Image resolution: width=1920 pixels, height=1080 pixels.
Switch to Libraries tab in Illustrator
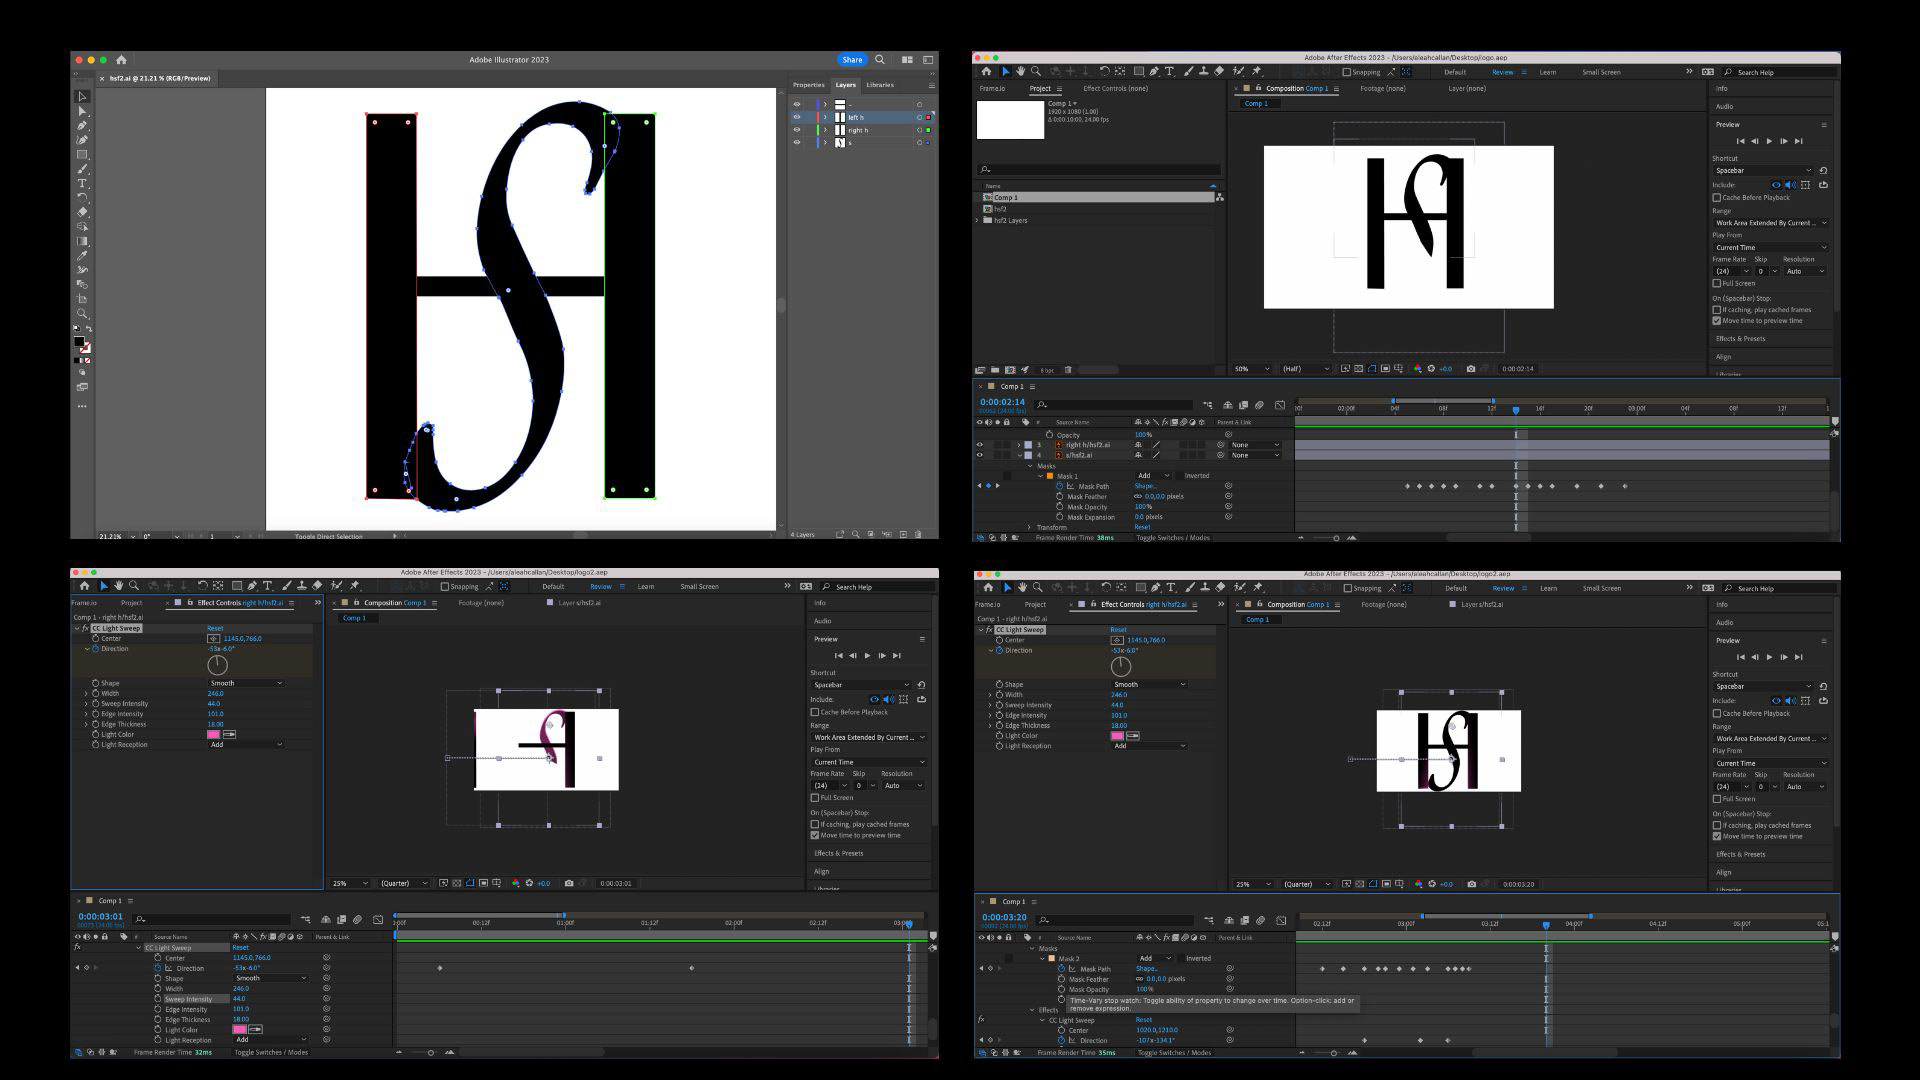pos(880,85)
